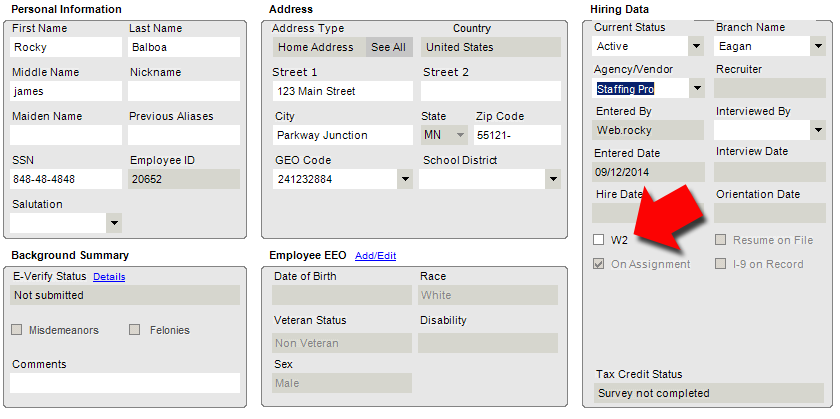Click the Race field showing White
Image resolution: width=840 pixels, height=419 pixels.
click(488, 295)
